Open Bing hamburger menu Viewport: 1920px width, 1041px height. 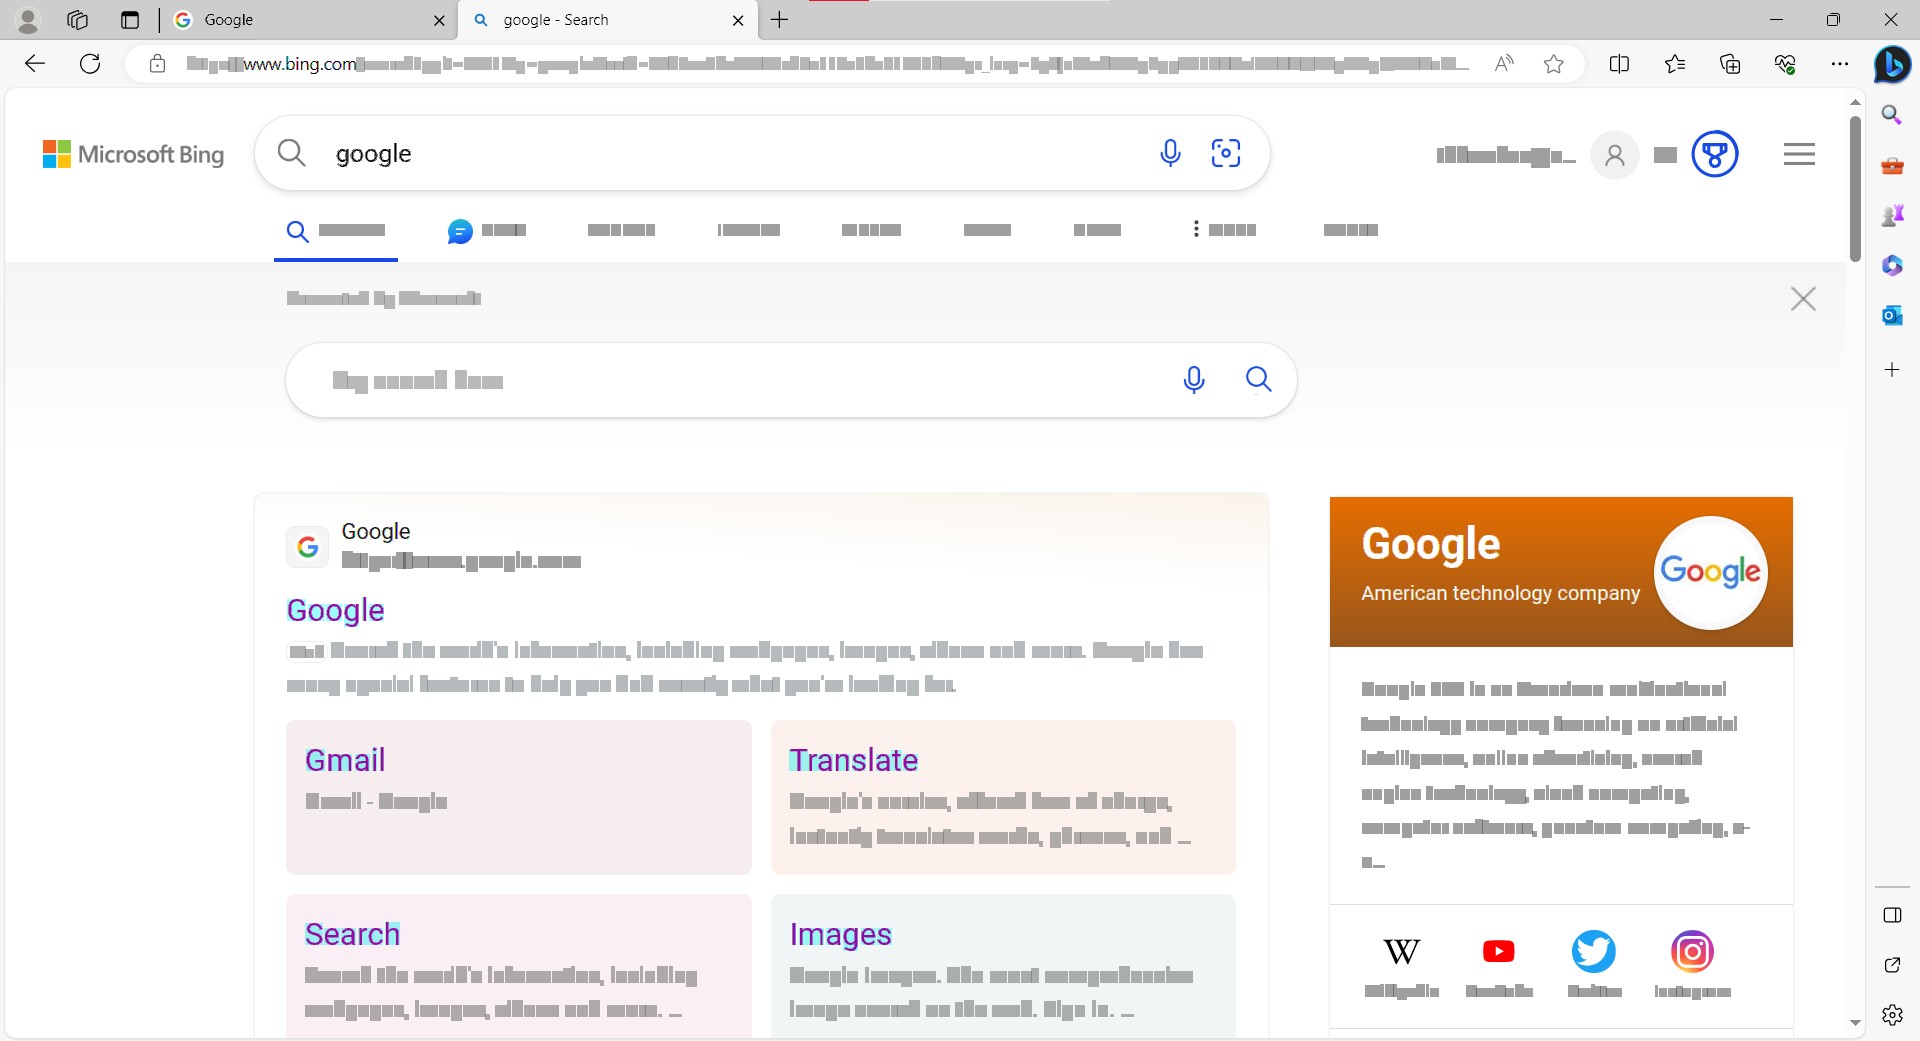pyautogui.click(x=1799, y=154)
